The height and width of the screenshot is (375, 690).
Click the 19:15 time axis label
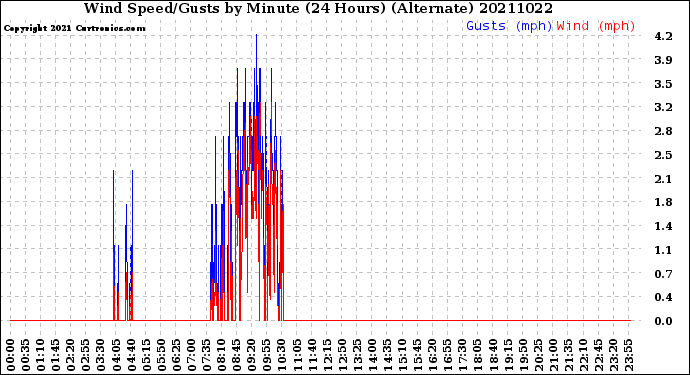[509, 355]
